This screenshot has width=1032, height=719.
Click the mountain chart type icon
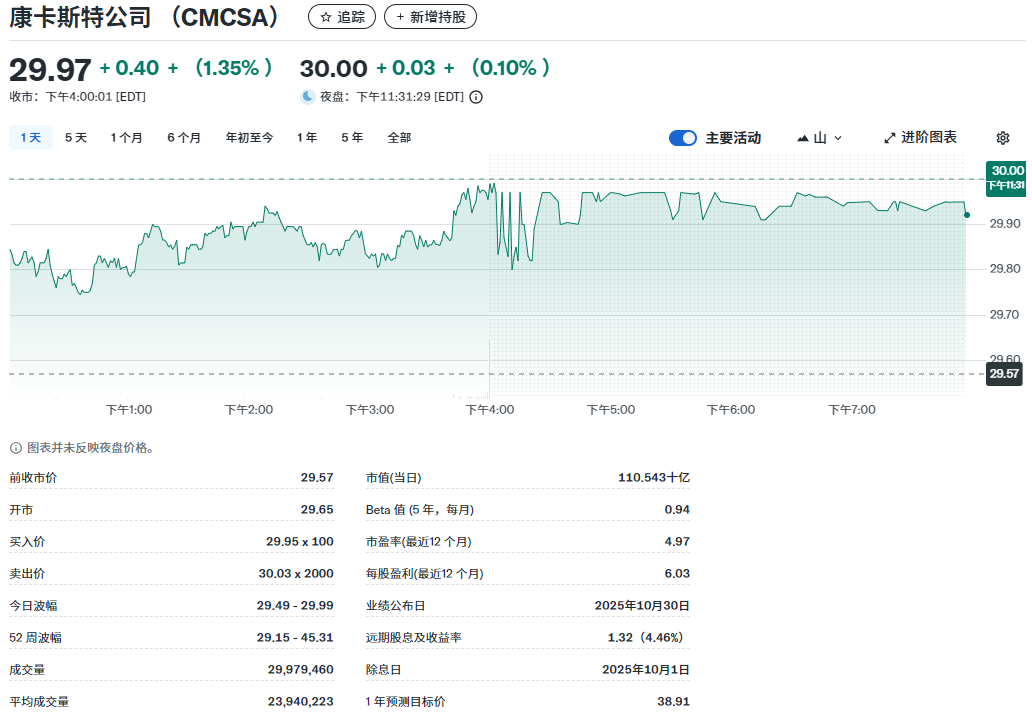803,138
